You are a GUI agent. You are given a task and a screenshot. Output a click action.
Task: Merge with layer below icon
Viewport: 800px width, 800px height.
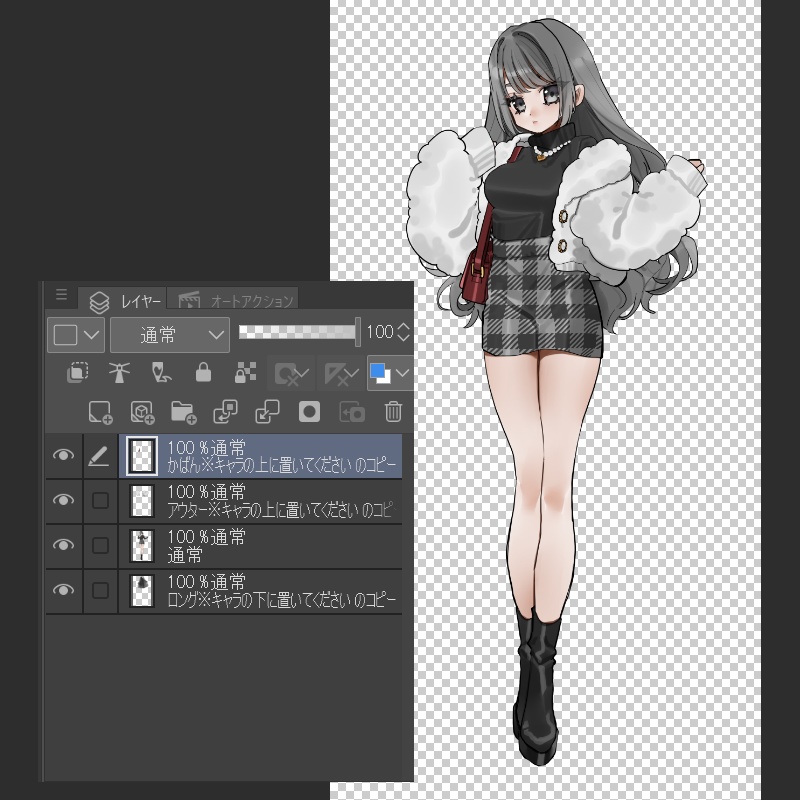(267, 412)
